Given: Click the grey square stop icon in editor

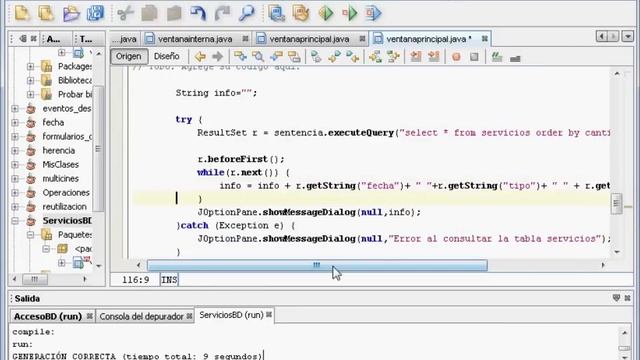Looking at the screenshot, I should (x=474, y=57).
